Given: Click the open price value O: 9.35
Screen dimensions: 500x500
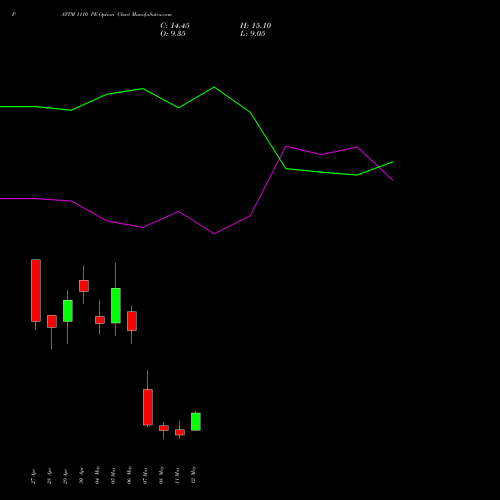Looking at the screenshot, I should pos(173,34).
